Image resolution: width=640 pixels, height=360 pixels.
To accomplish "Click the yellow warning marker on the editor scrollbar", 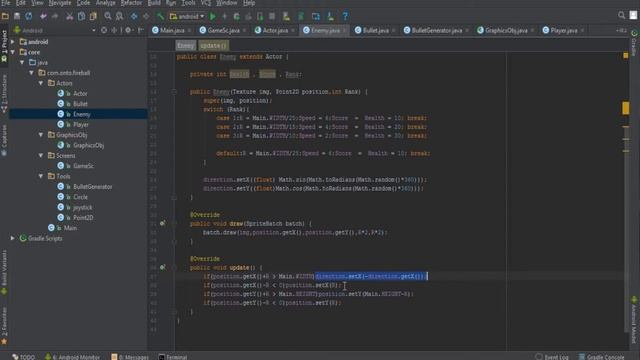I will pos(625,108).
